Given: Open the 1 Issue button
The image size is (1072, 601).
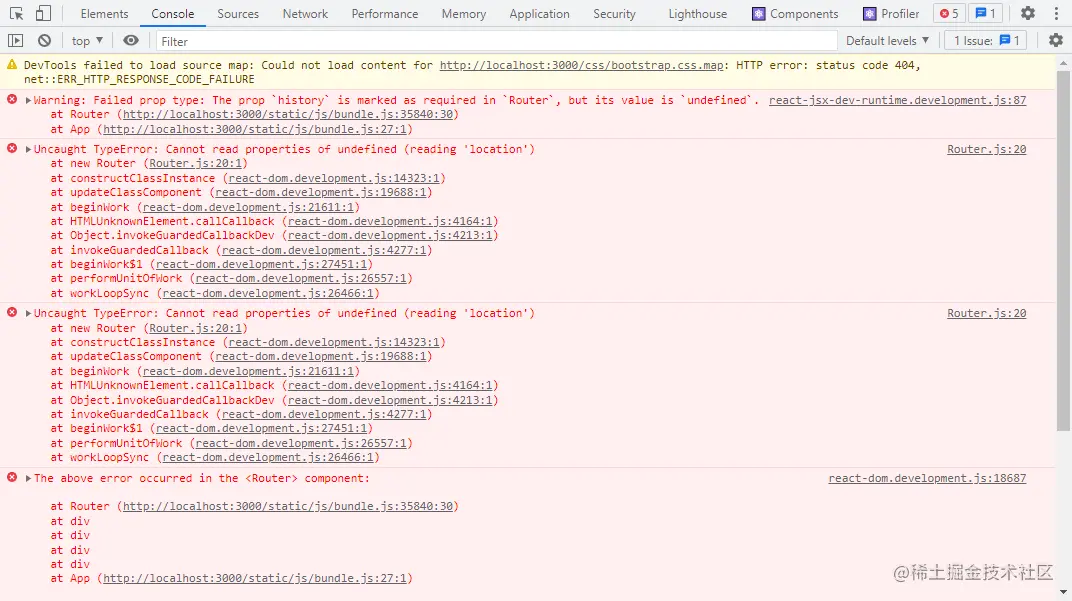Looking at the screenshot, I should (x=986, y=41).
